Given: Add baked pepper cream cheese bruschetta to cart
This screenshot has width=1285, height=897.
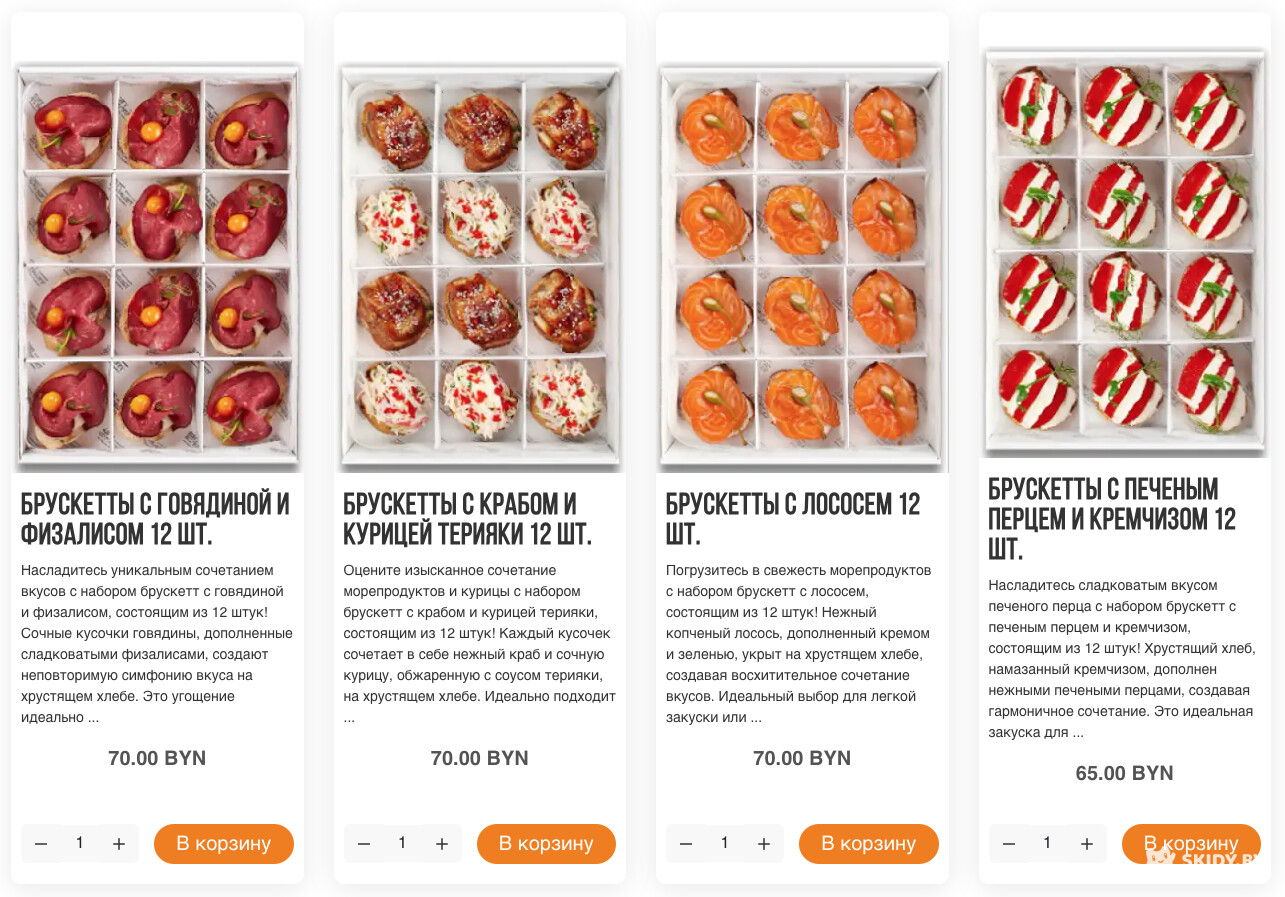Looking at the screenshot, I should (1191, 844).
